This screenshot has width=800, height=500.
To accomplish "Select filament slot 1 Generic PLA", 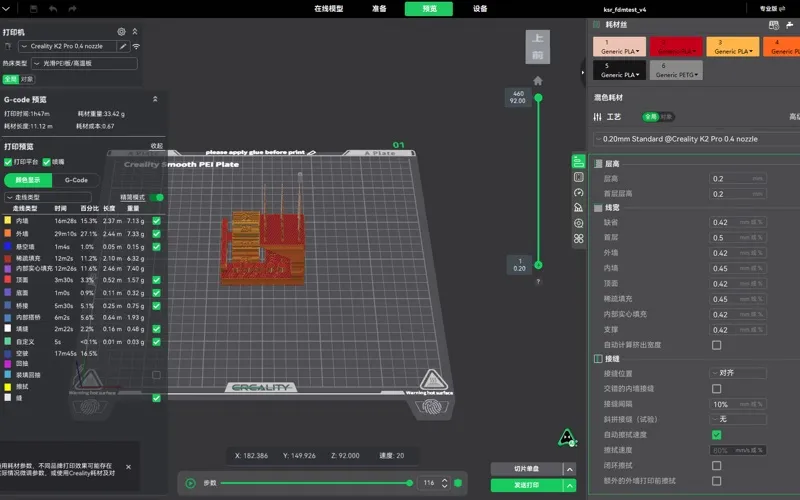I will (x=619, y=46).
